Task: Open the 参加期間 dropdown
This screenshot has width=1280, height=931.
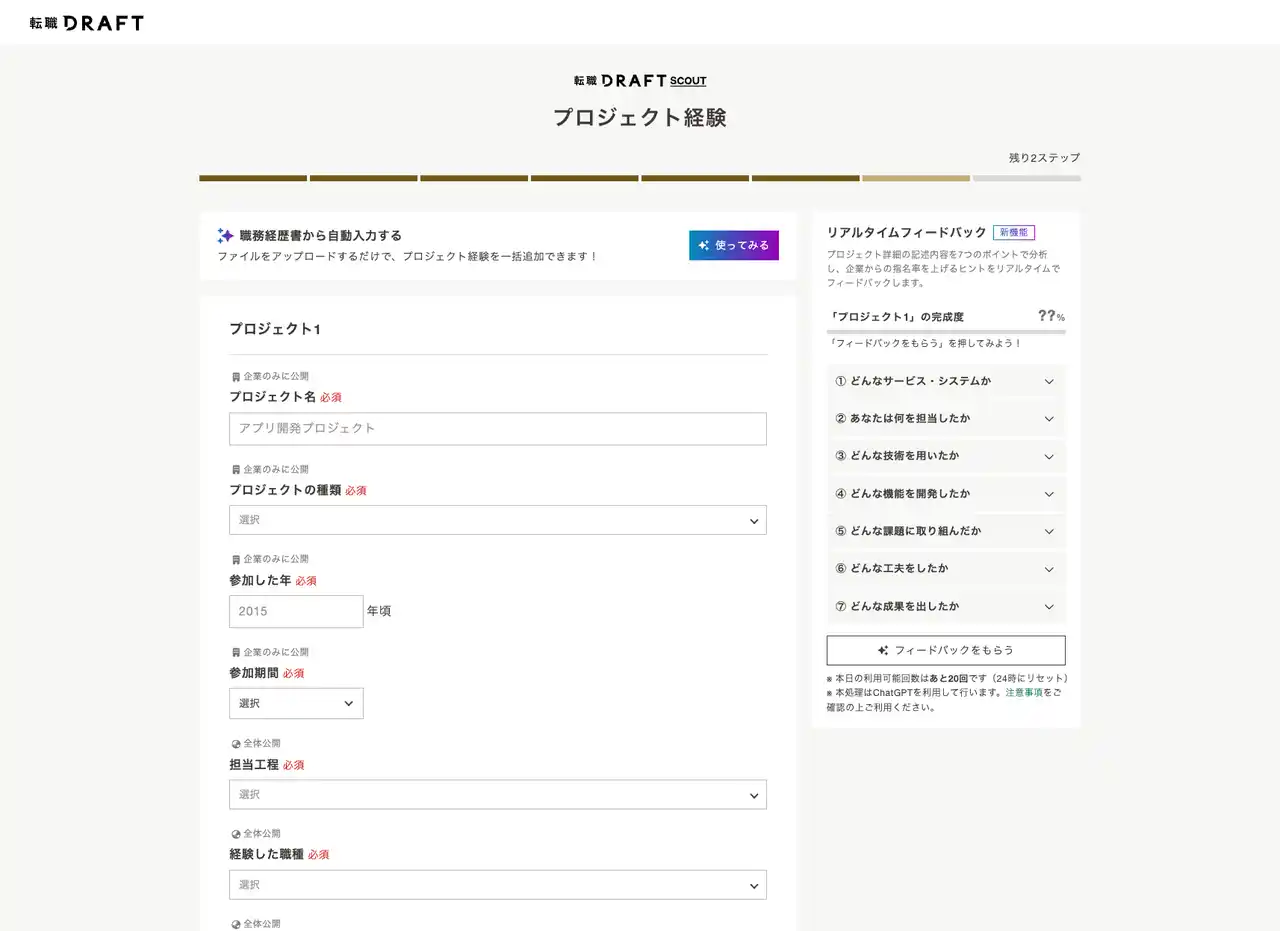Action: (296, 703)
